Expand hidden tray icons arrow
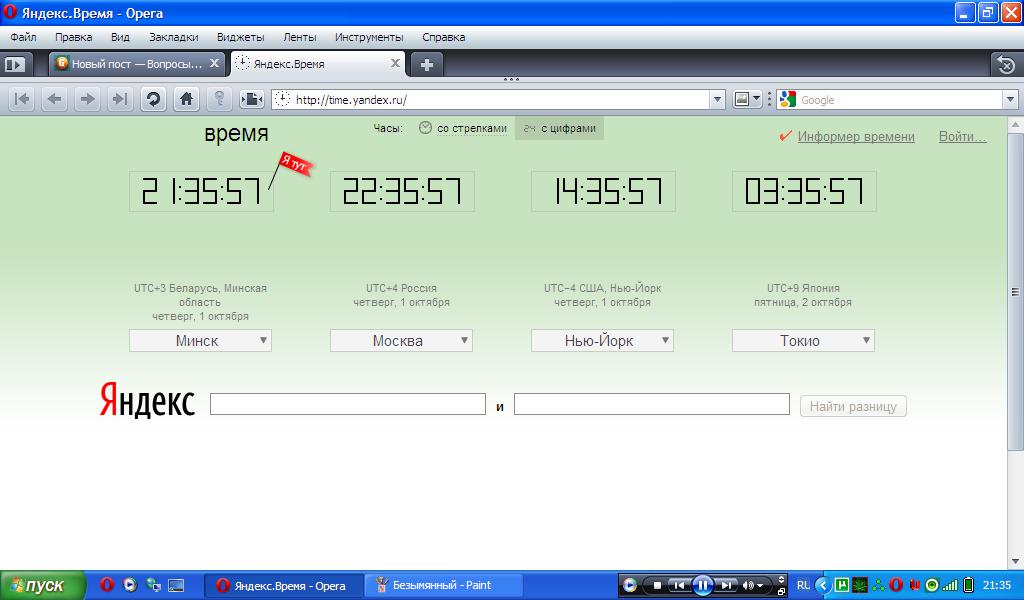 pos(823,585)
